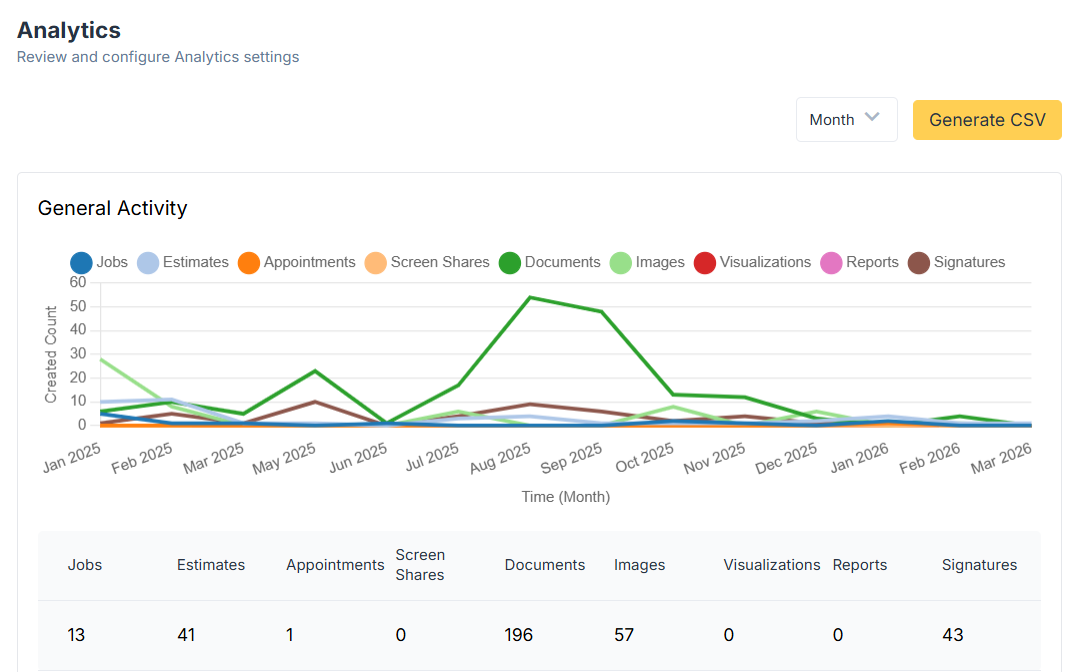This screenshot has width=1068, height=672.
Task: Select the Estimates total value 41
Action: coord(186,635)
